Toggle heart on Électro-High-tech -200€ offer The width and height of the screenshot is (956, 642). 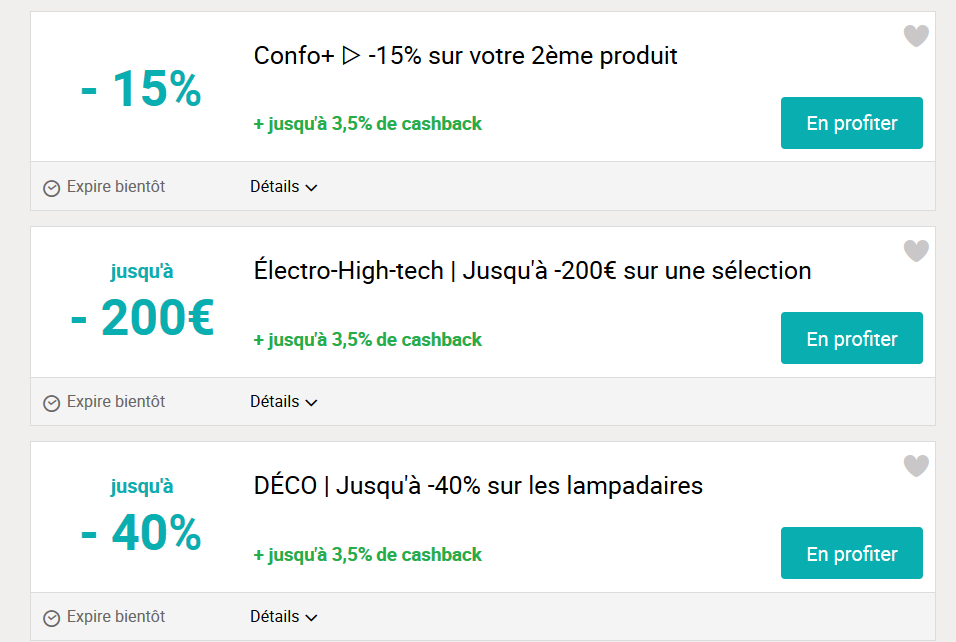pyautogui.click(x=916, y=251)
